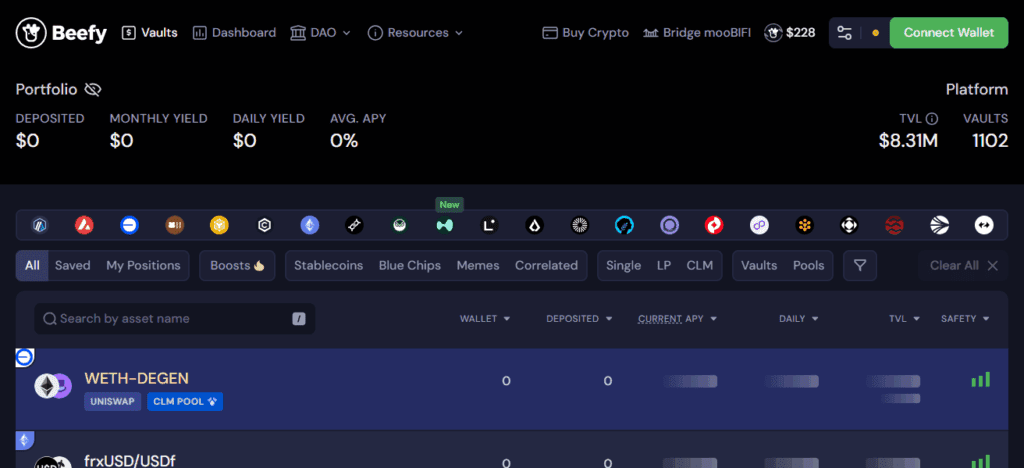This screenshot has width=1024, height=468.
Task: Select the Arbitrum chain filter icon
Action: pyautogui.click(x=40, y=226)
